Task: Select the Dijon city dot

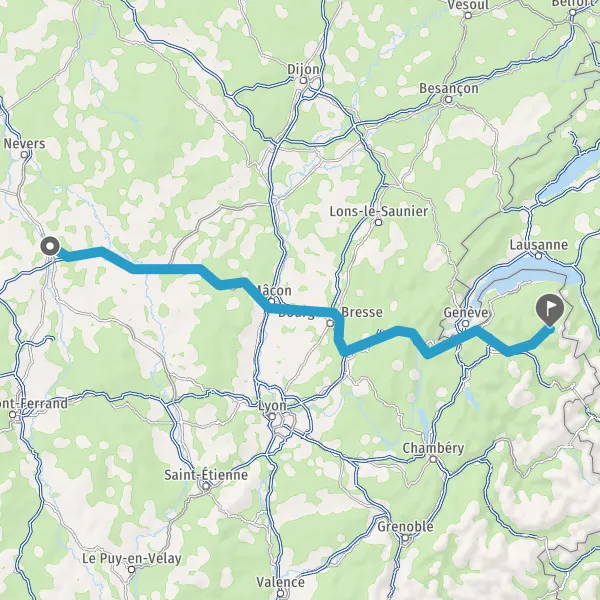Action: 303,81
